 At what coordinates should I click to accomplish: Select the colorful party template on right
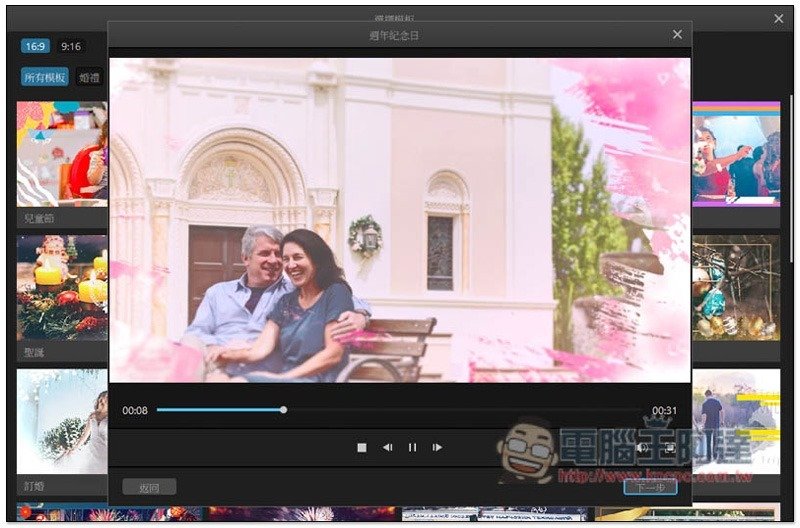(736, 153)
